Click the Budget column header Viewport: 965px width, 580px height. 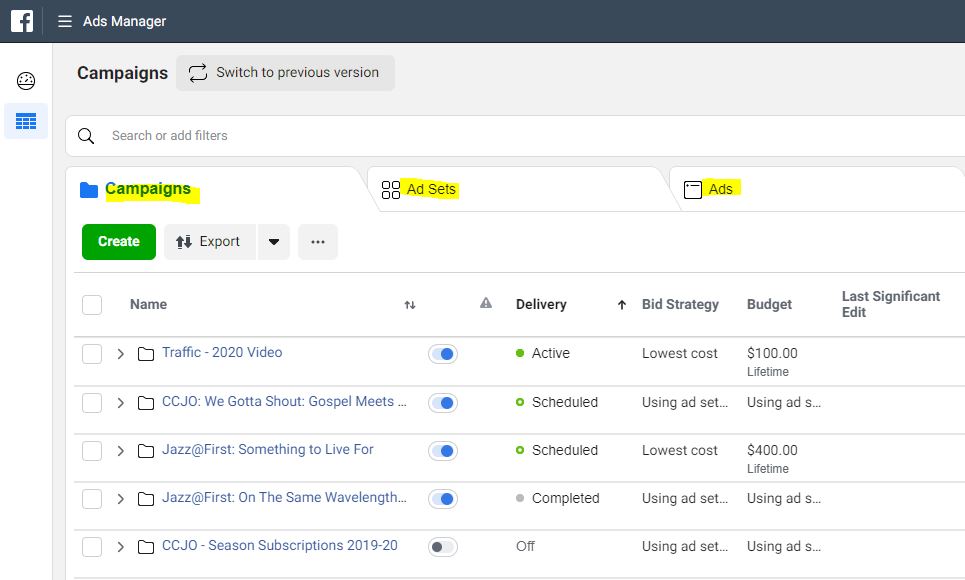point(769,305)
